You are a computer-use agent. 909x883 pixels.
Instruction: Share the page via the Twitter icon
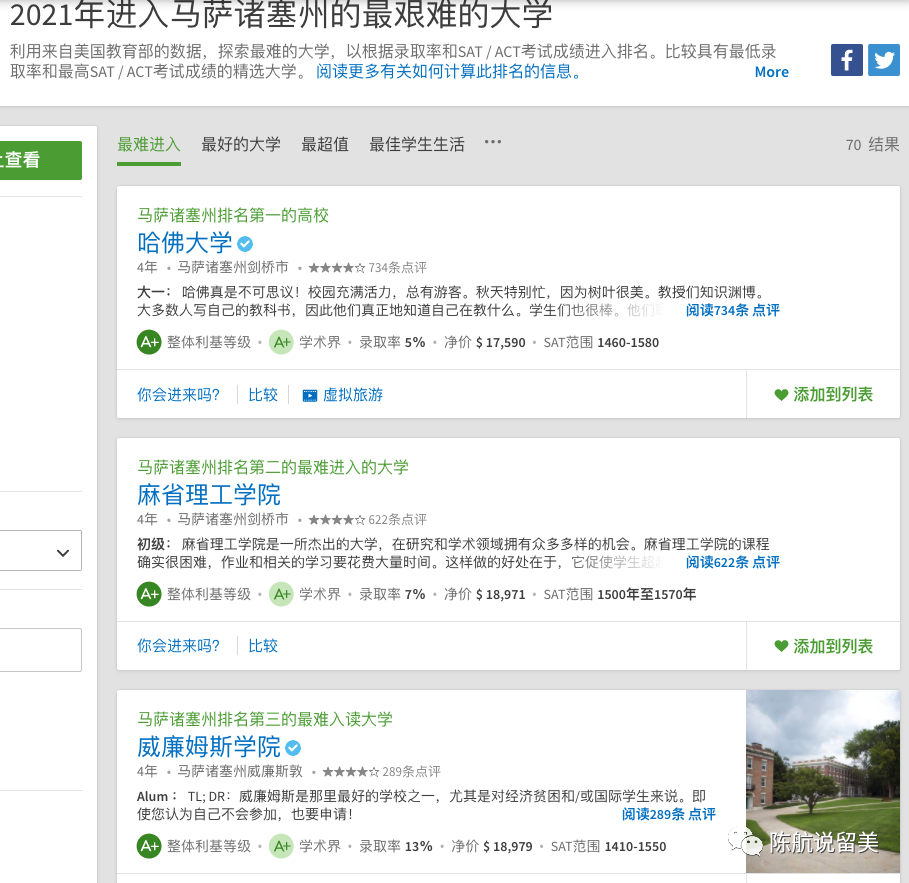(x=883, y=60)
